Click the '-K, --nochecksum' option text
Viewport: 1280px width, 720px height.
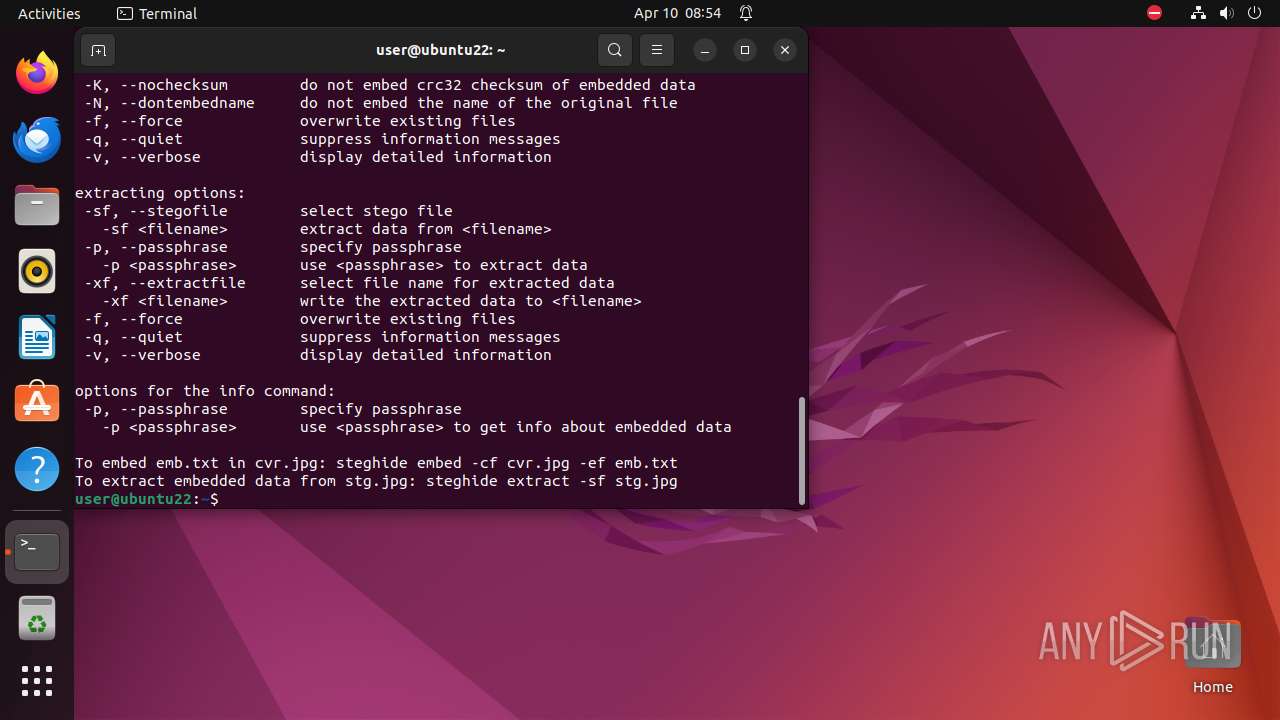pos(156,85)
